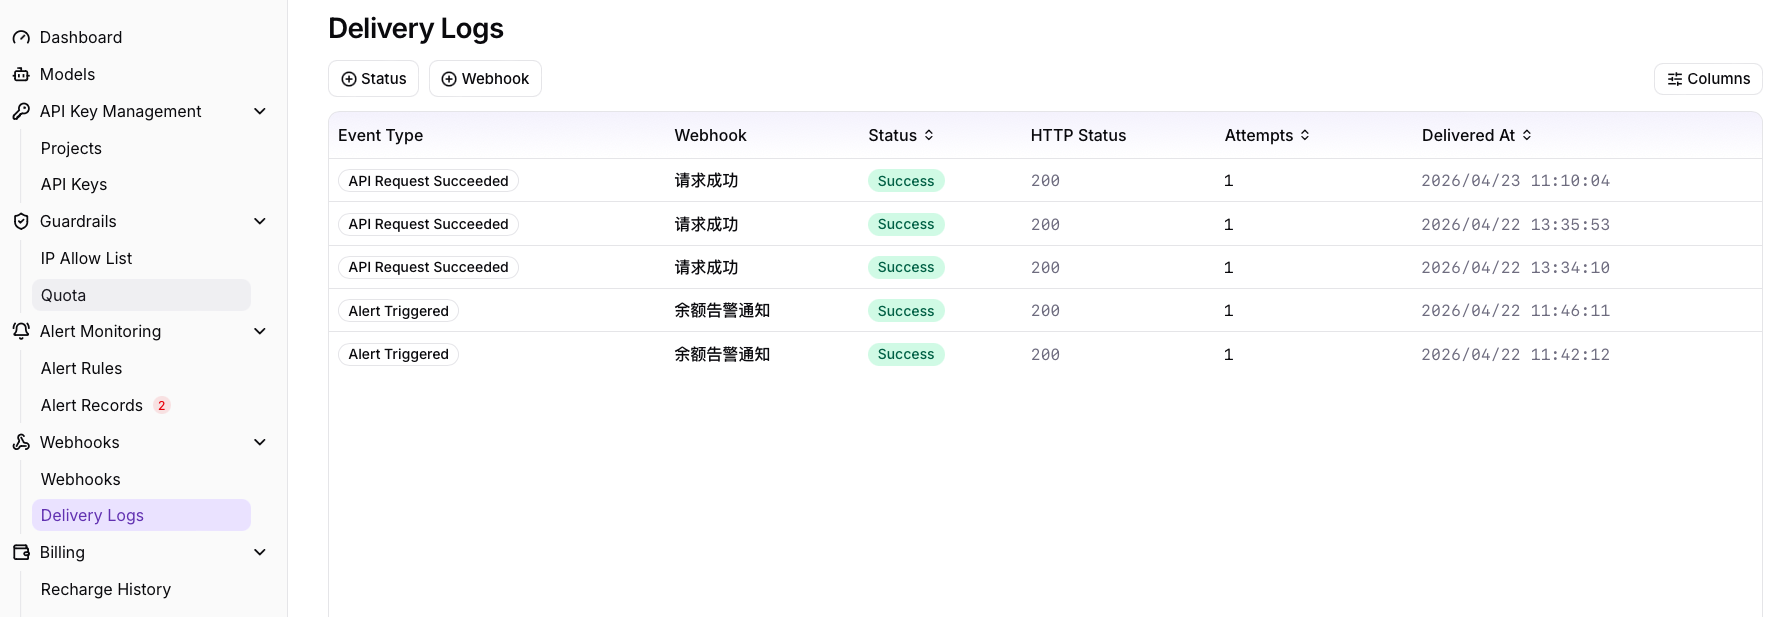Image resolution: width=1791 pixels, height=617 pixels.
Task: Open Status filter dropdown
Action: pyautogui.click(x=373, y=79)
